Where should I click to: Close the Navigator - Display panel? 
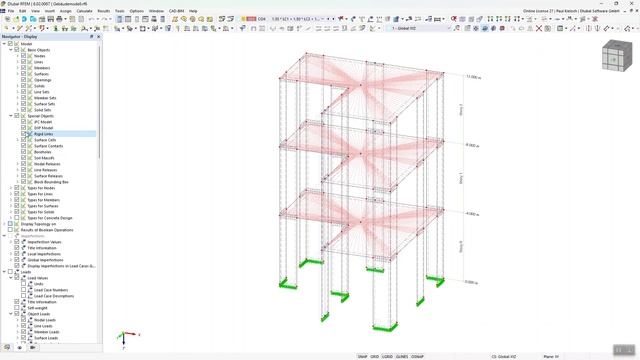tap(98, 37)
